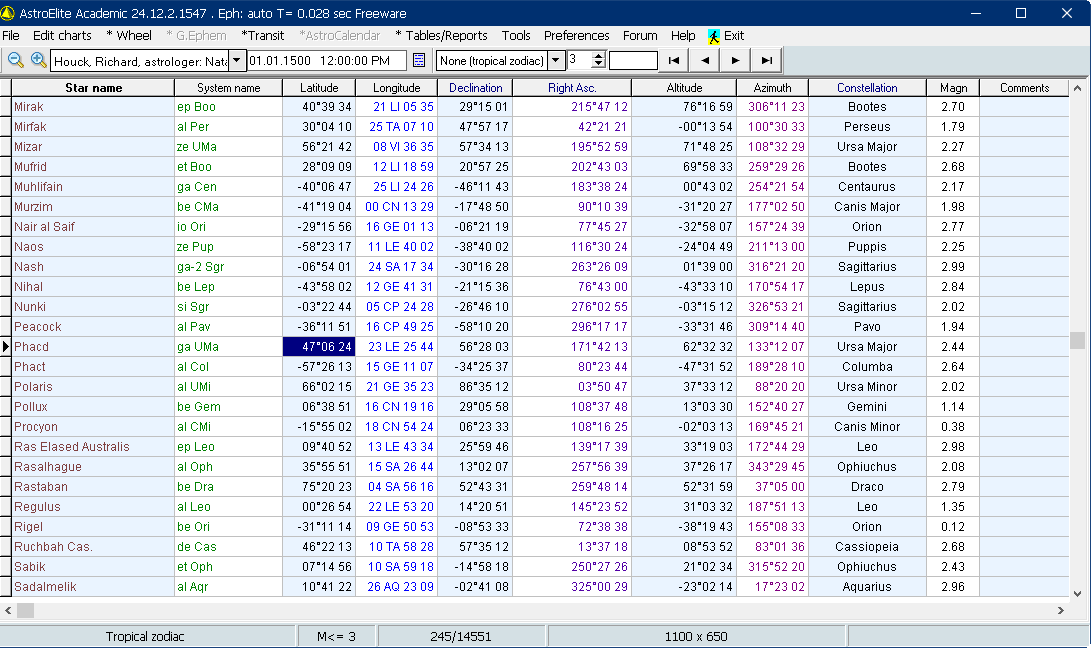Click magnitude value 0.38 for Procyon
Image resolution: width=1091 pixels, height=648 pixels.
pos(953,427)
